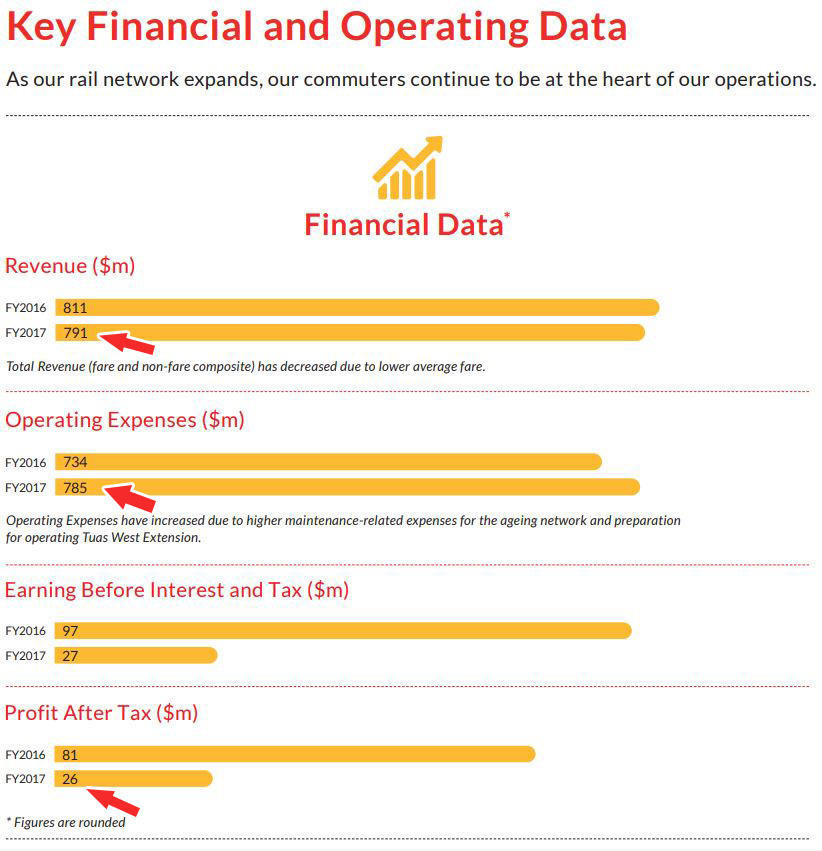Viewport: 822px width, 851px height.
Task: Select the FY2017 Revenue bar showing 791
Action: [350, 332]
